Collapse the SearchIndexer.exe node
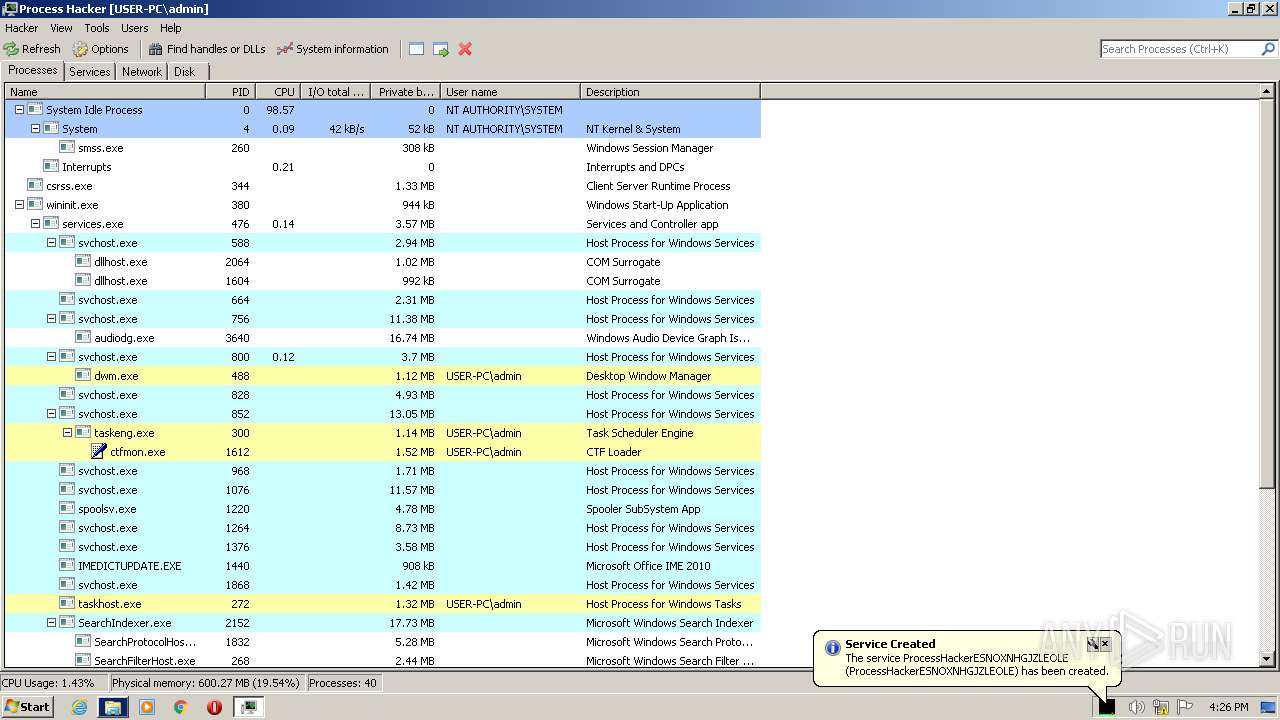 [51, 623]
